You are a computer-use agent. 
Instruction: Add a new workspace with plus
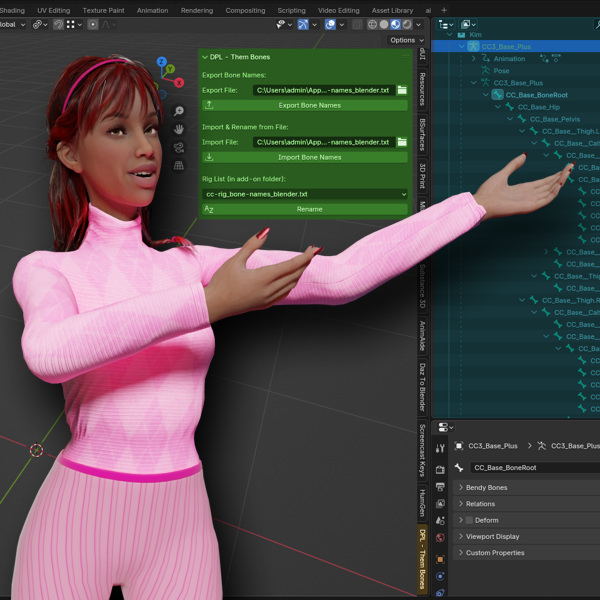444,10
